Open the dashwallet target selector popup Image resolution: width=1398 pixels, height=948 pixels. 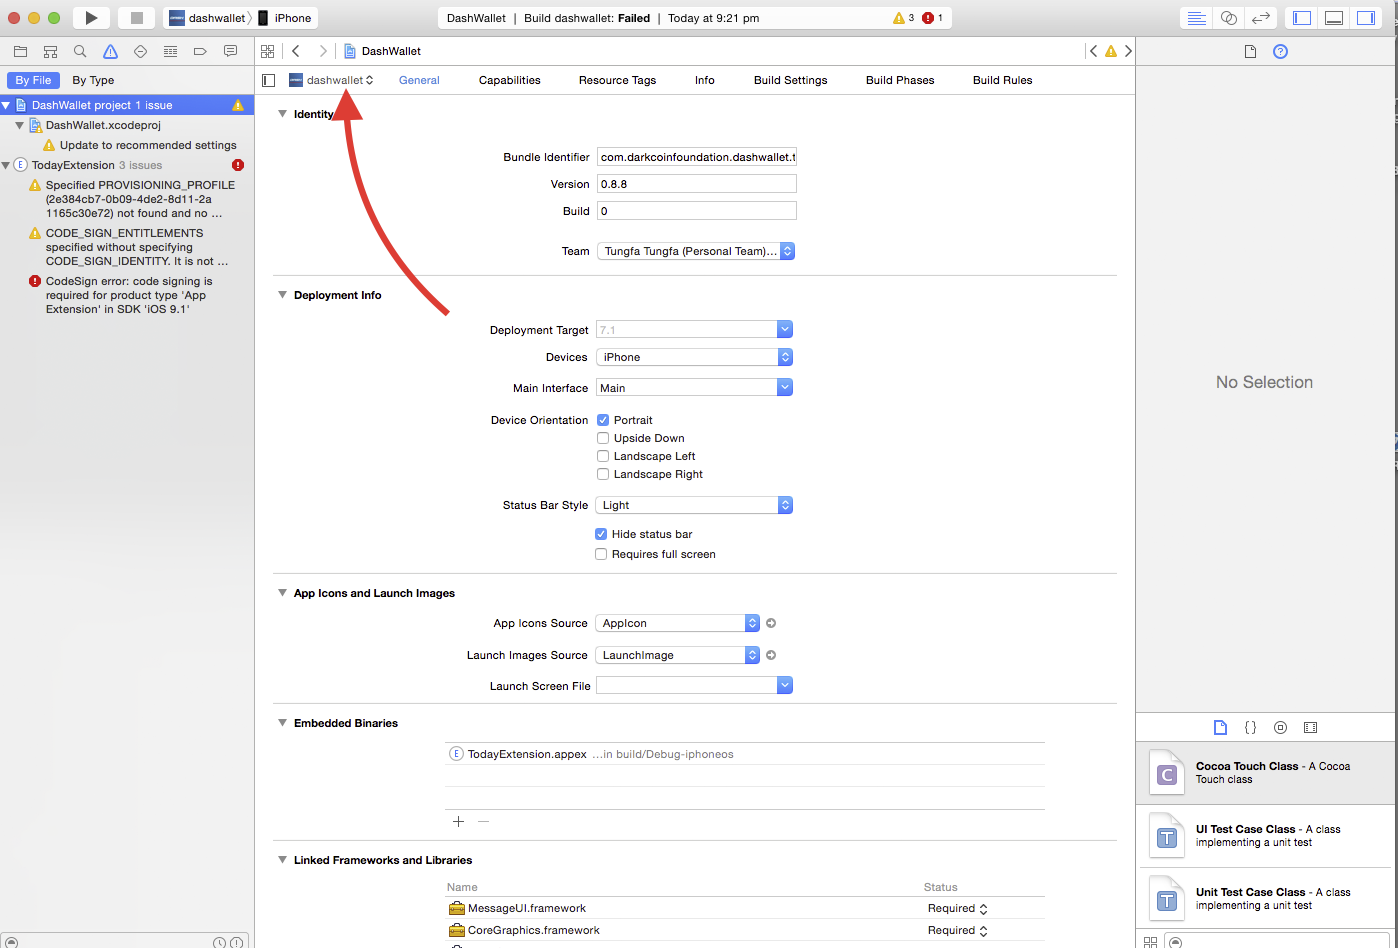coord(331,80)
